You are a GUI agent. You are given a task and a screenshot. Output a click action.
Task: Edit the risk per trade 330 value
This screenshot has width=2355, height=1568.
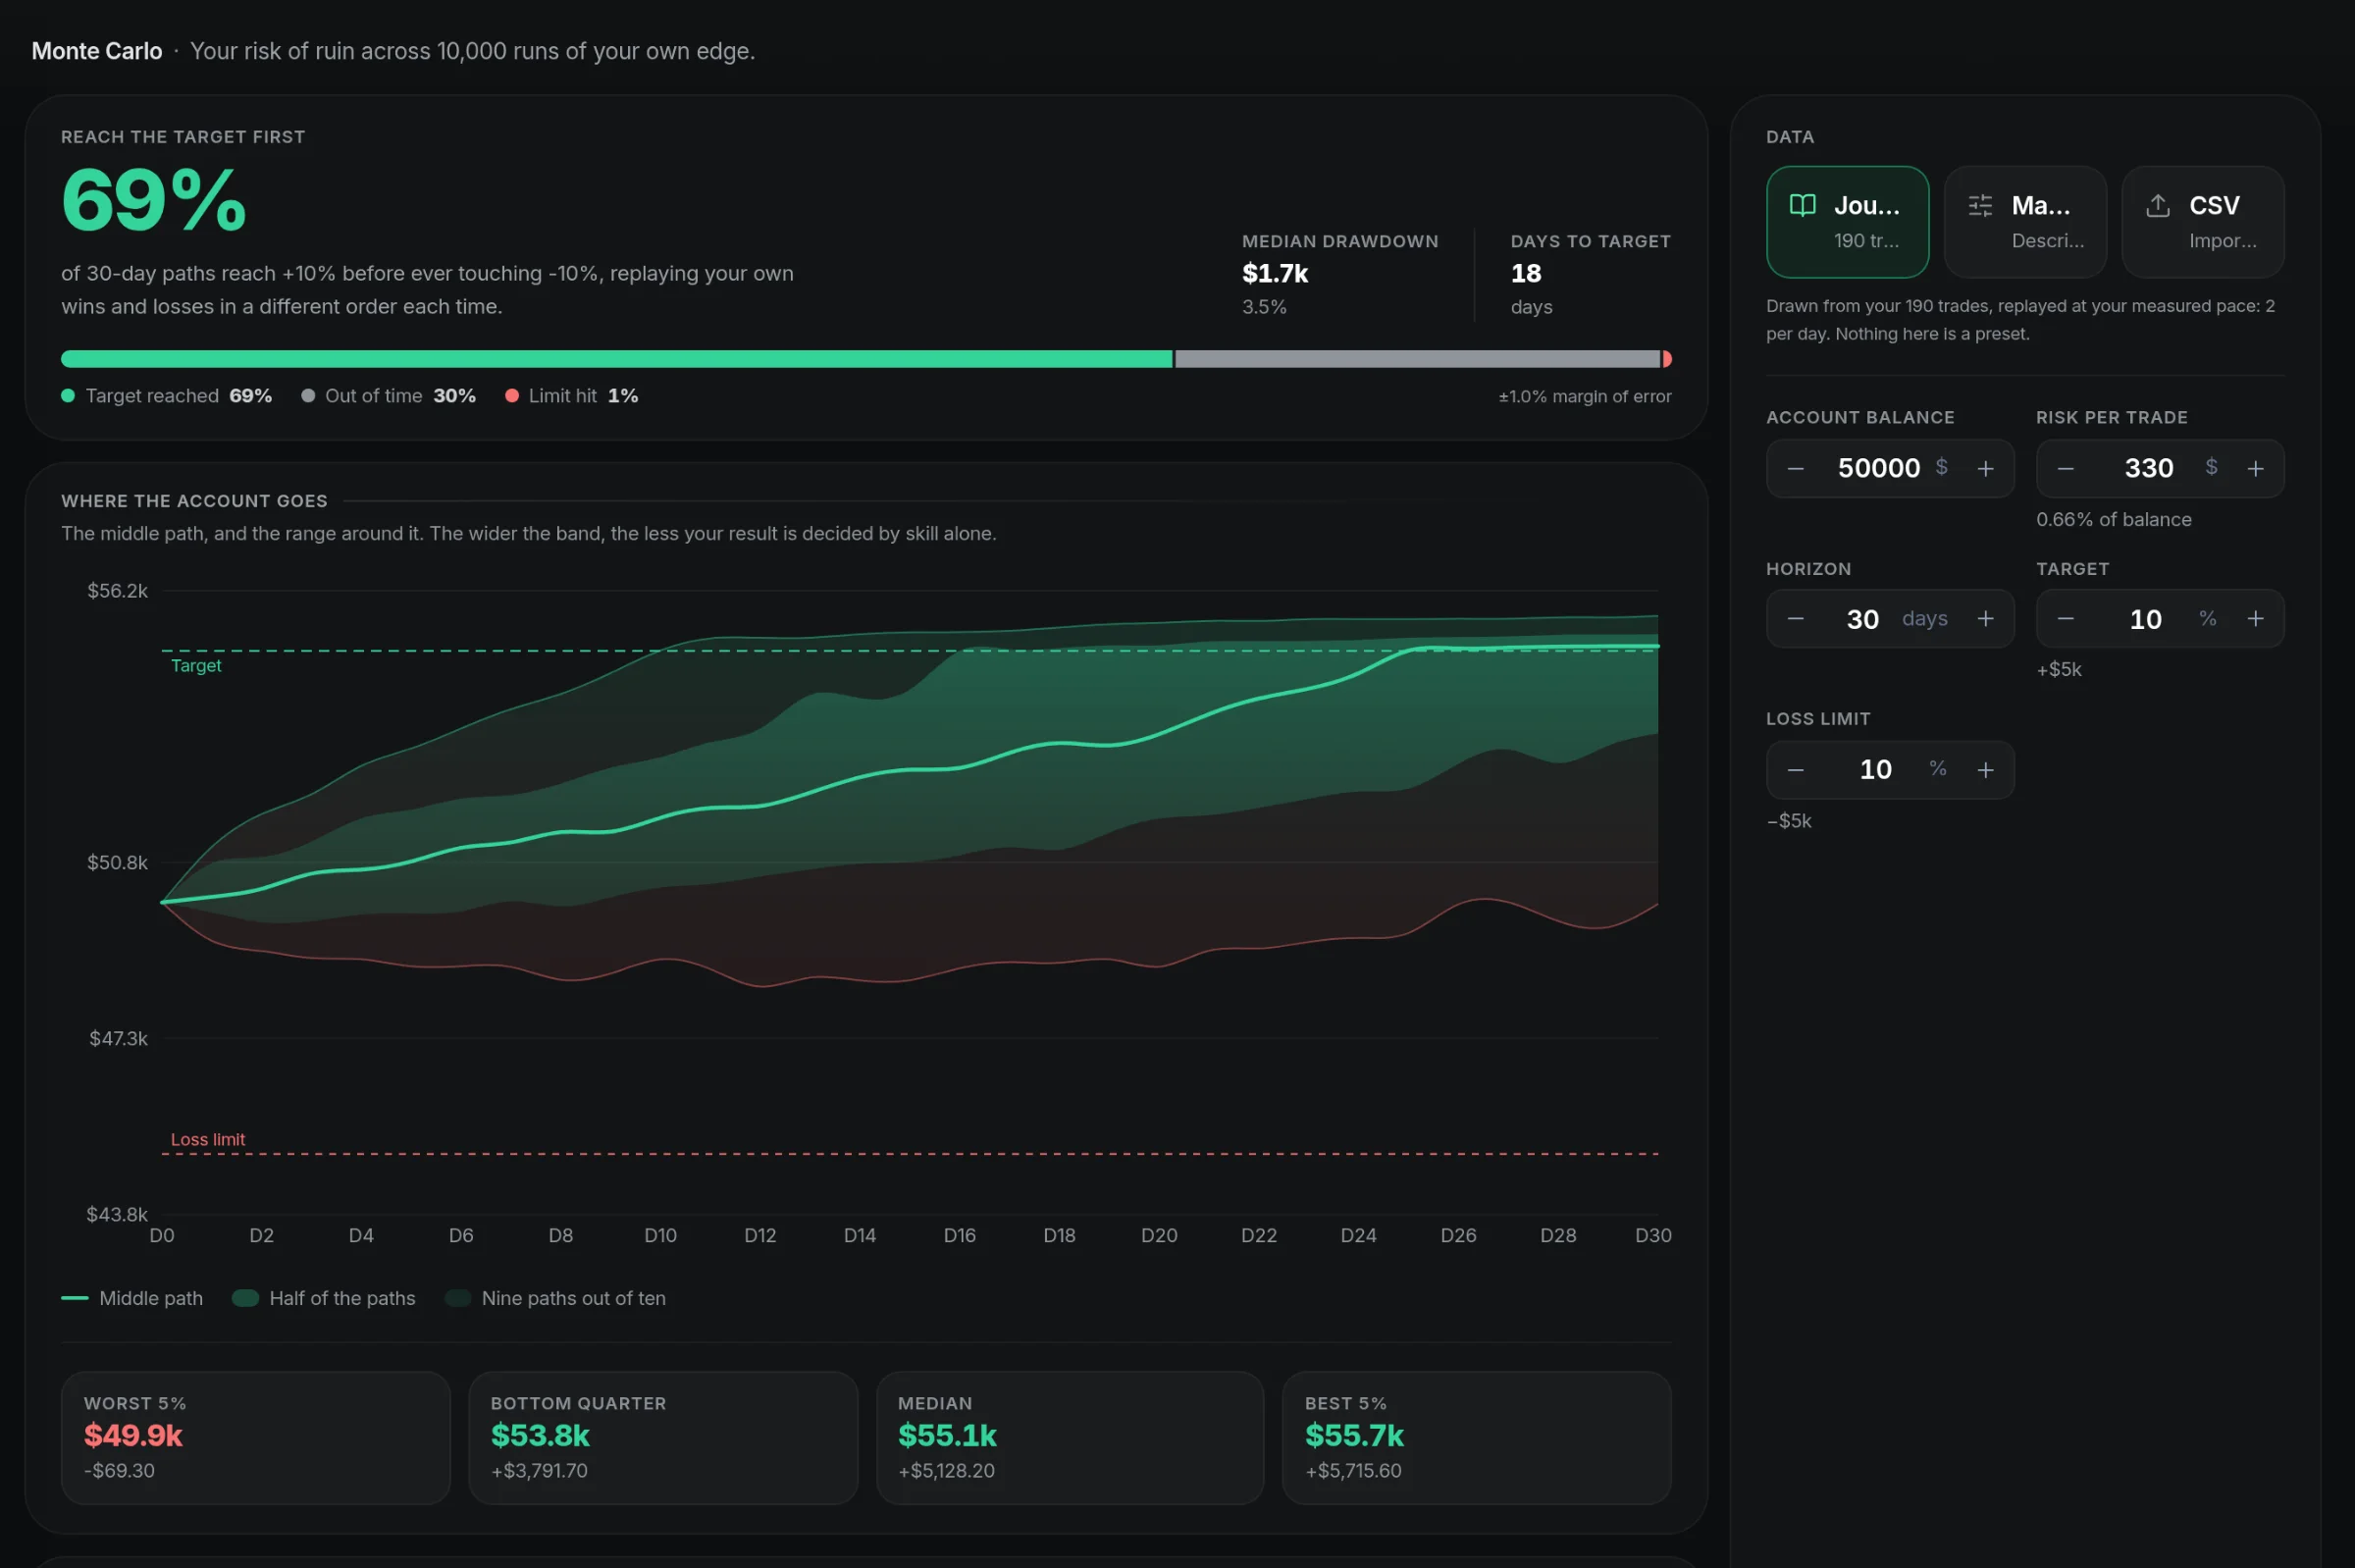pyautogui.click(x=2148, y=468)
